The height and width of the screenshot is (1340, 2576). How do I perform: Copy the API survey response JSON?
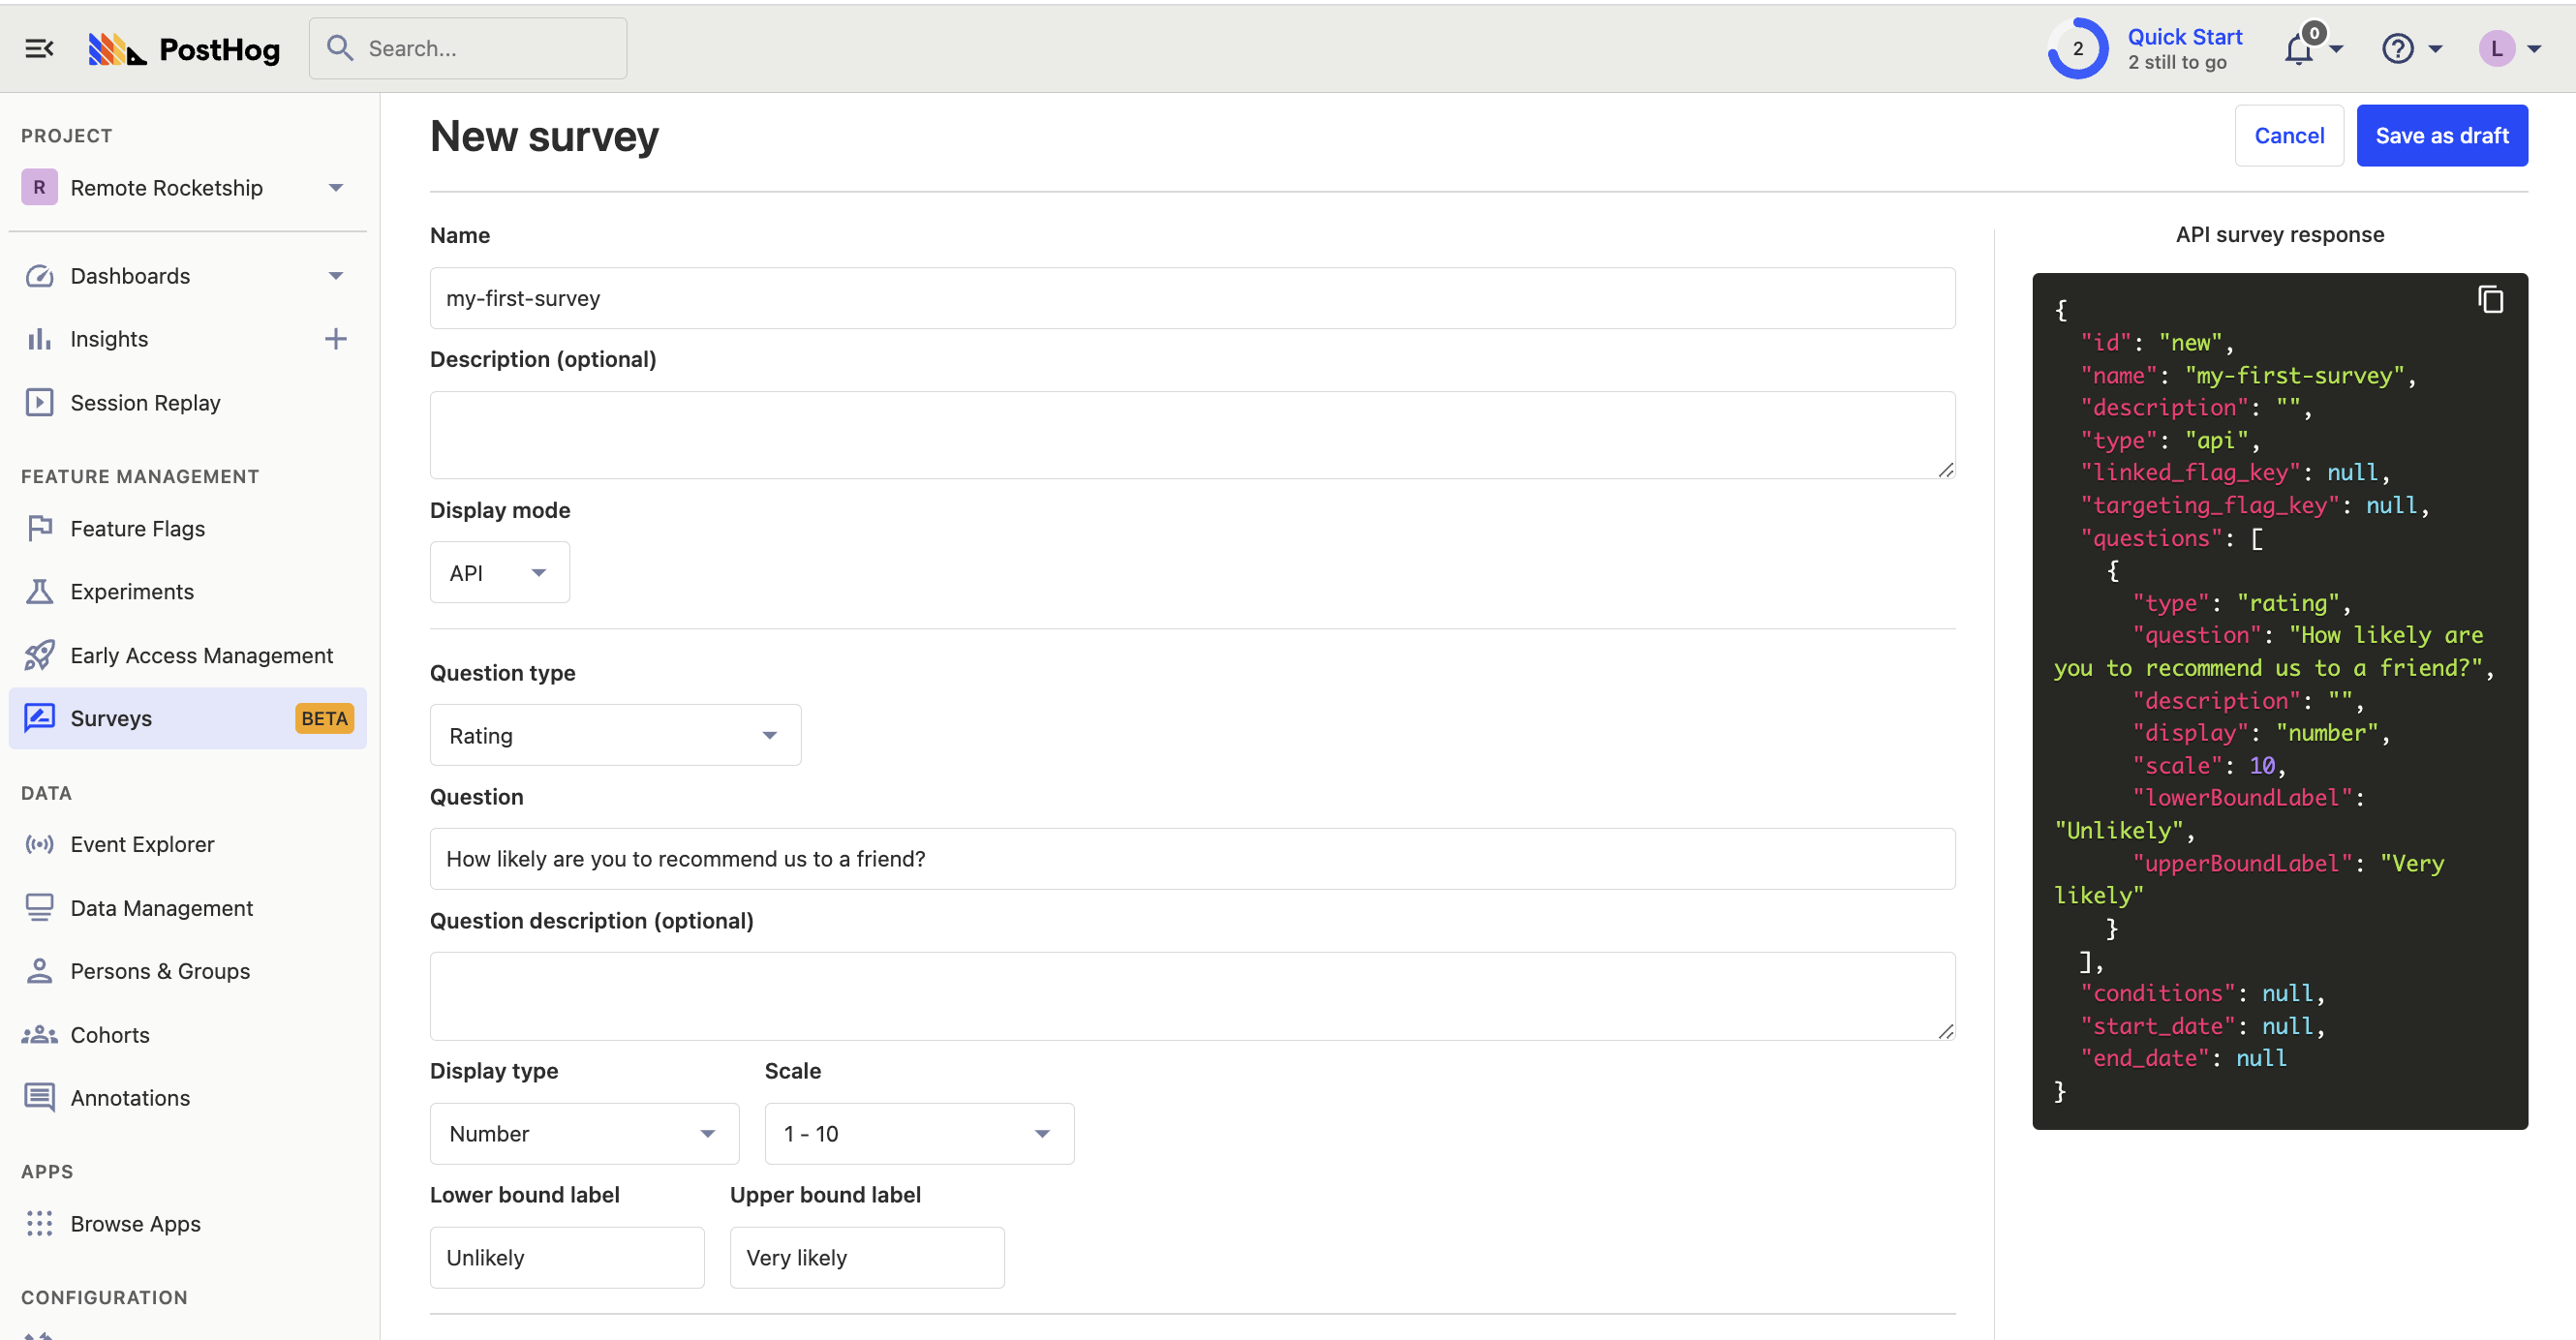[x=2490, y=299]
